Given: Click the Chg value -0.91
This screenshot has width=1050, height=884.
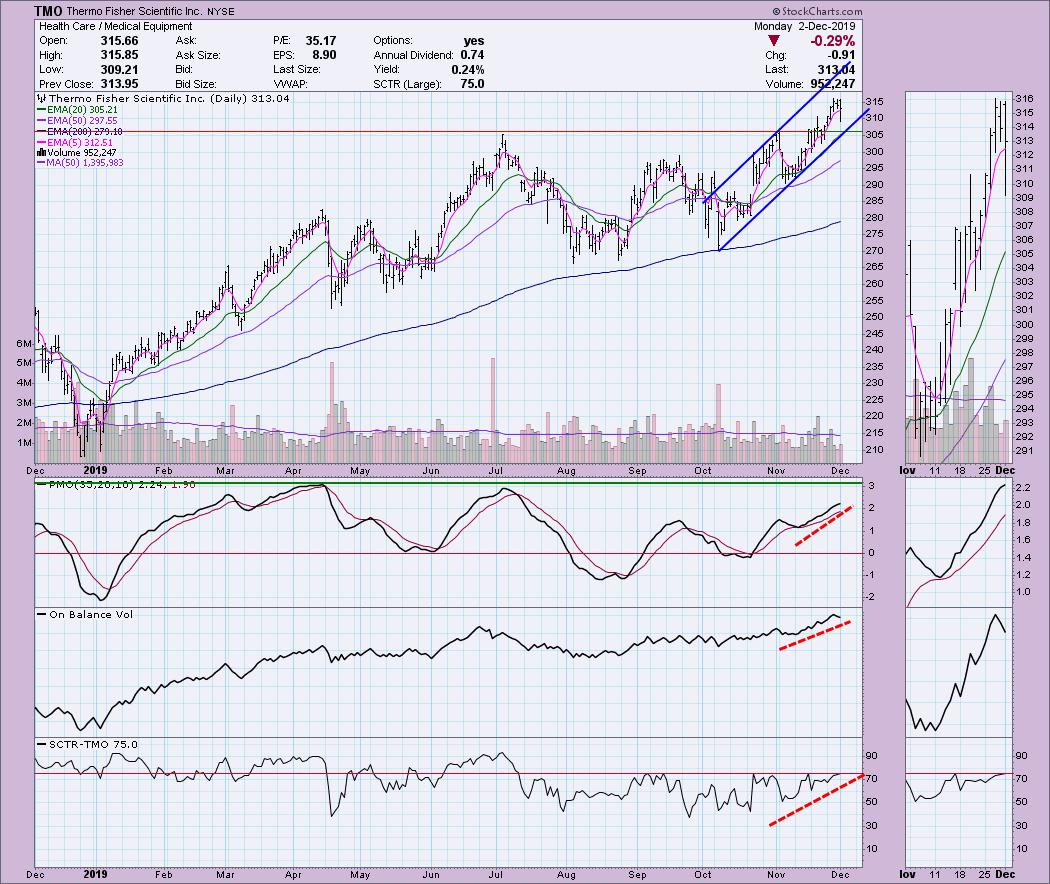Looking at the screenshot, I should (x=841, y=55).
